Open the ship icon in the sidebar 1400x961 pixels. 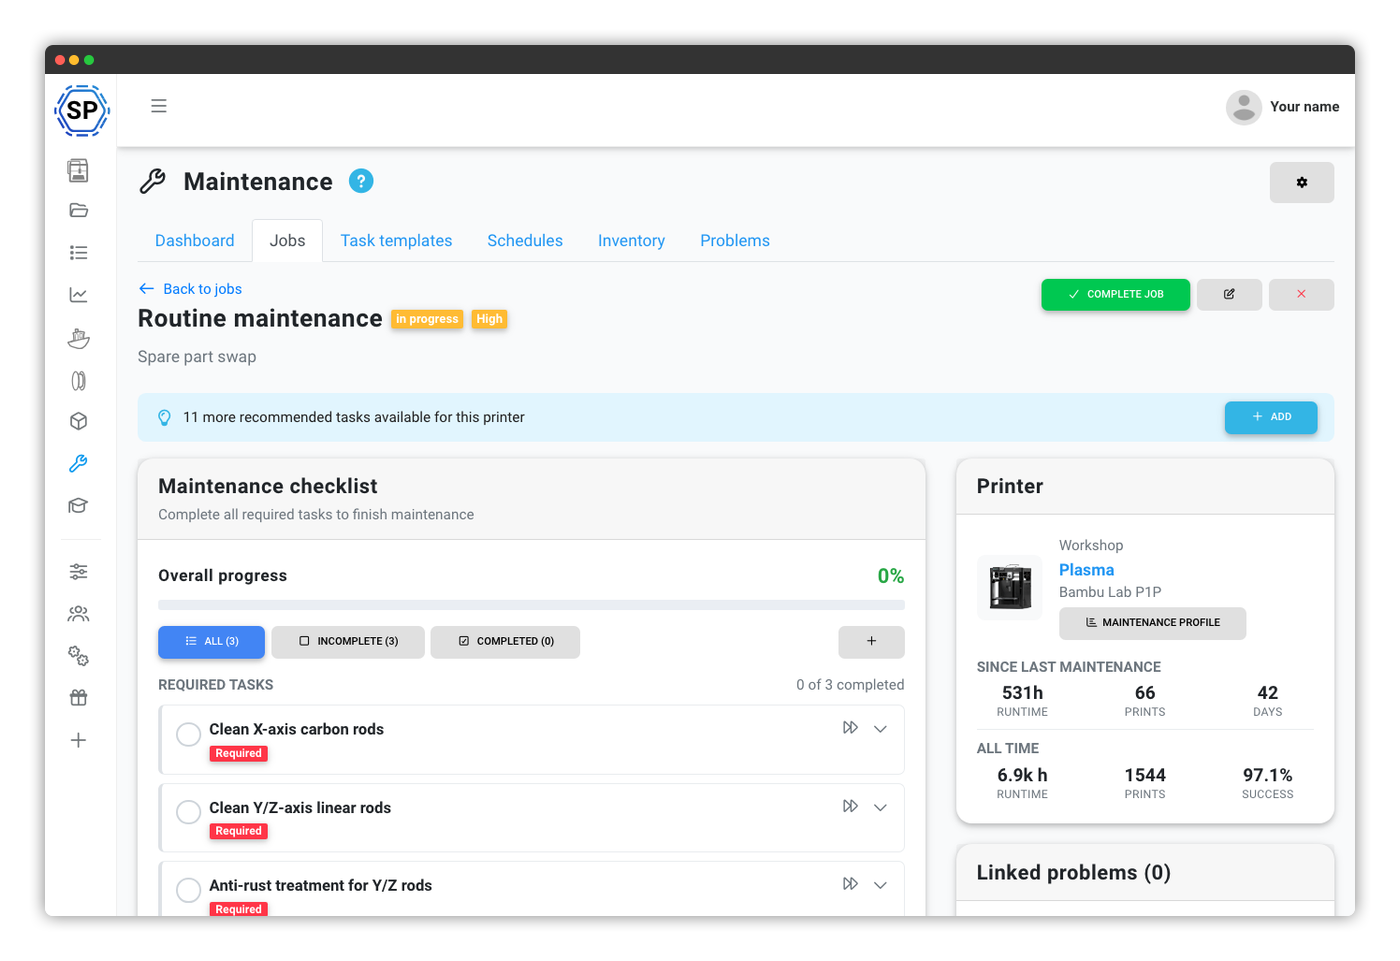pos(78,338)
